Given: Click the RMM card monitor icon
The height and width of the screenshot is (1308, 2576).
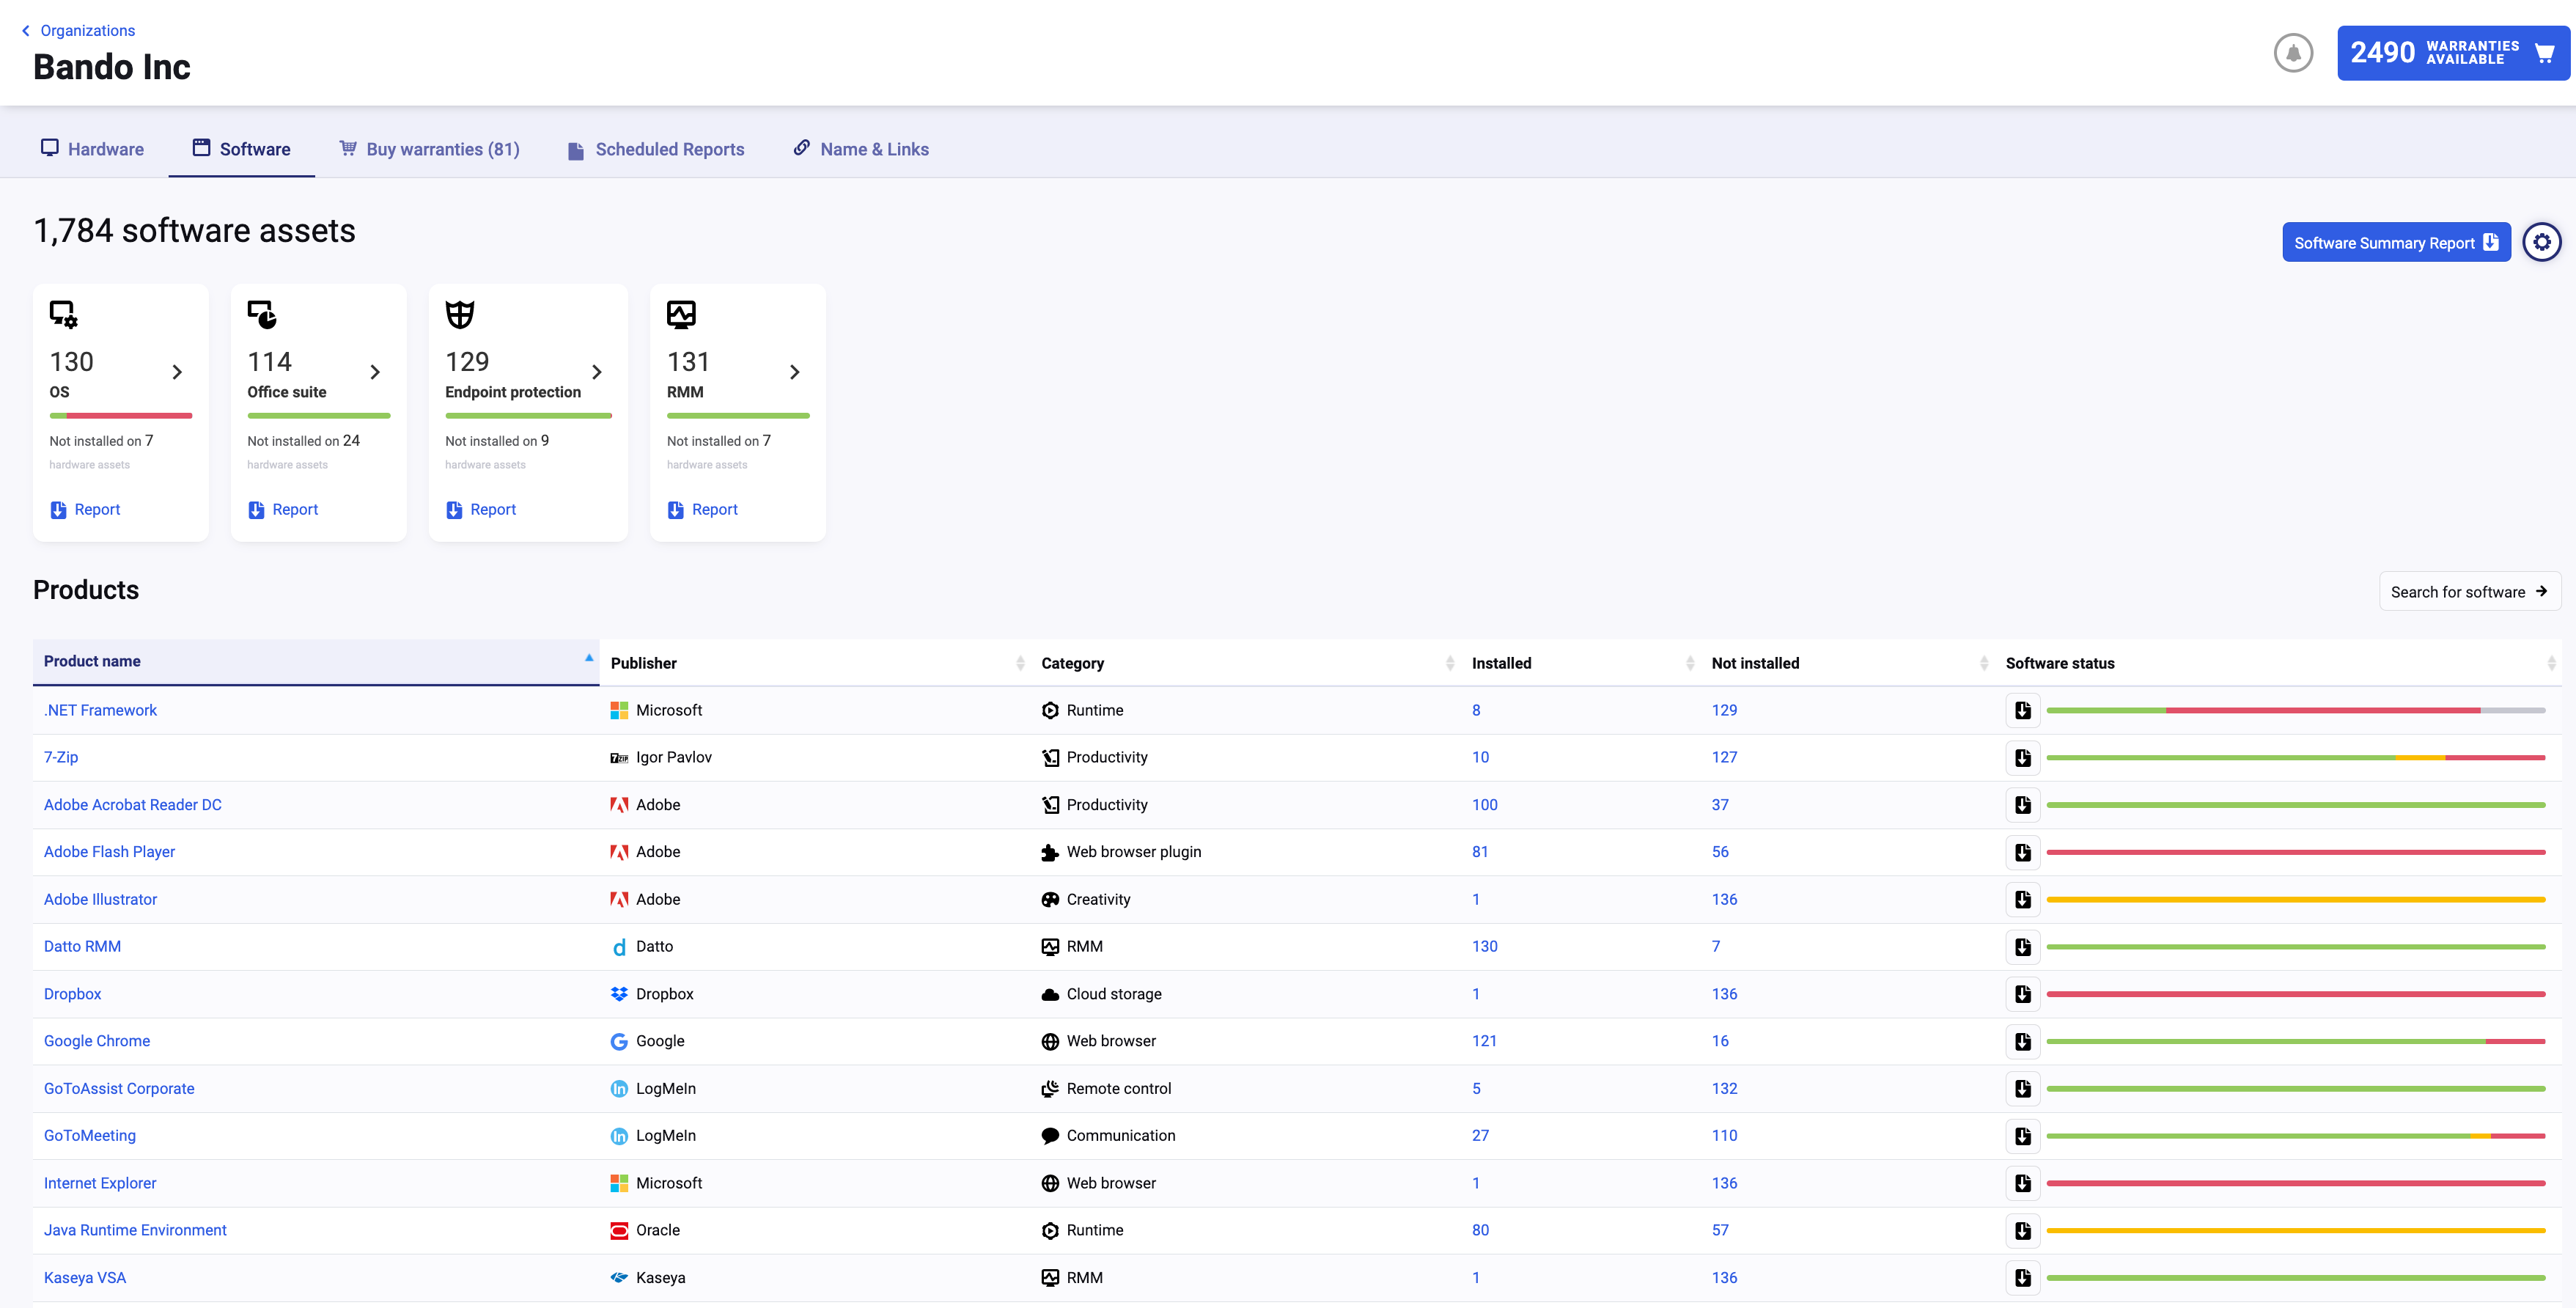Looking at the screenshot, I should click(x=681, y=314).
